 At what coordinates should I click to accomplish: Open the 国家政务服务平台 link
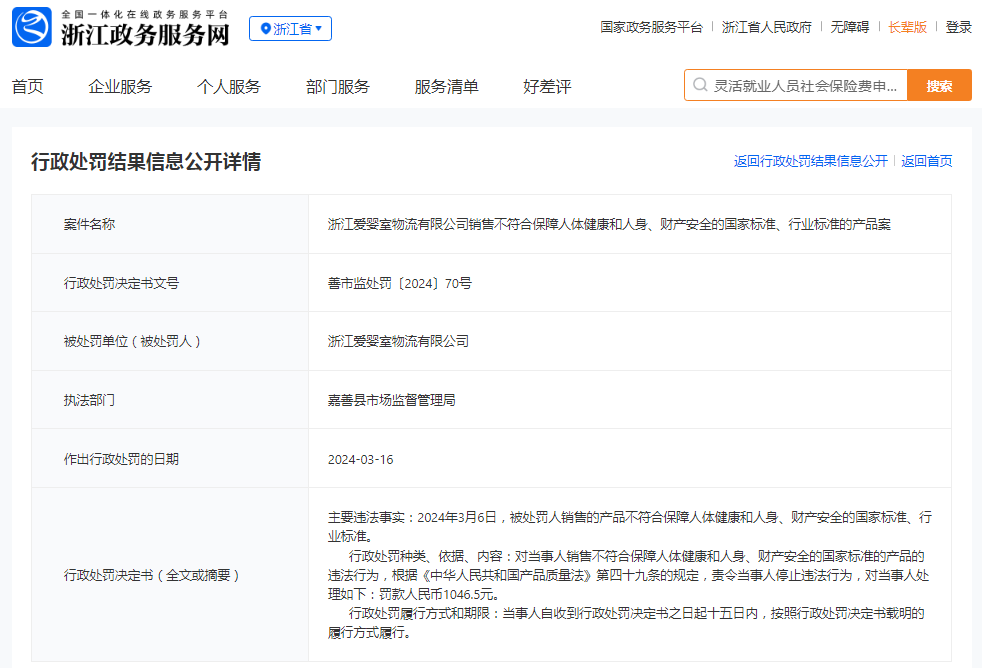click(651, 27)
